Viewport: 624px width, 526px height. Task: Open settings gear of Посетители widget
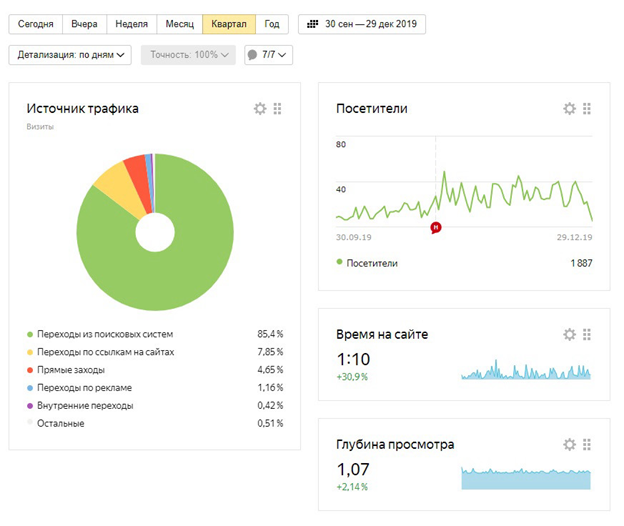click(569, 109)
